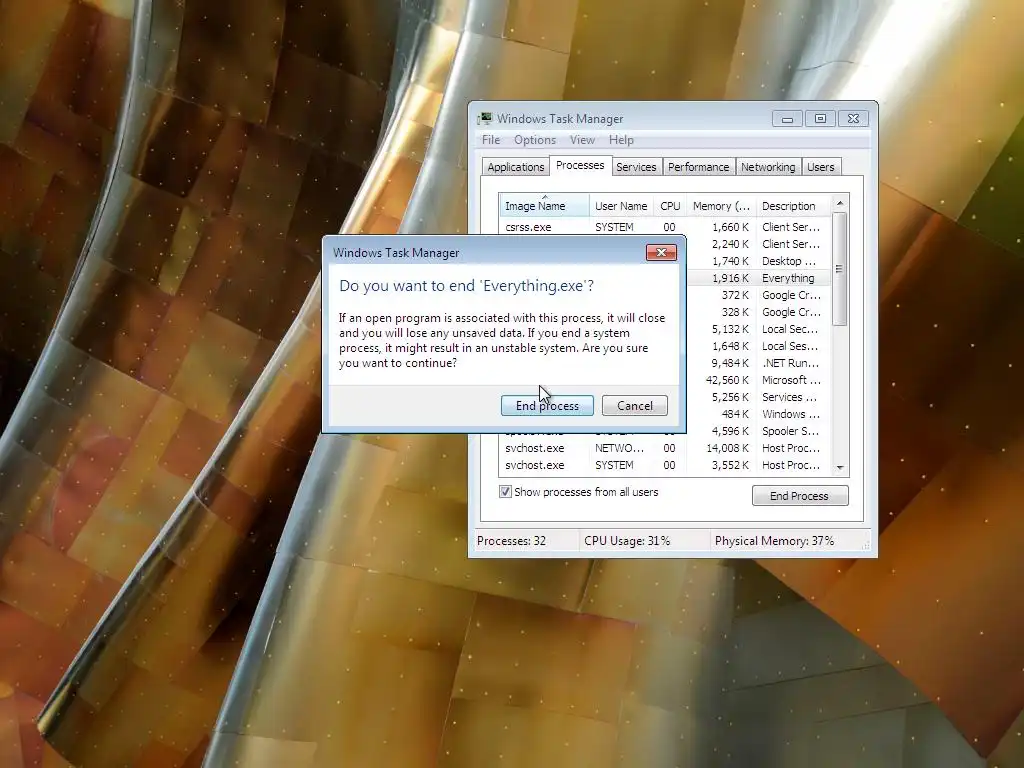Screen dimensions: 1024x768
Task: Click CPU Usage: 31% in status bar
Action: coord(627,541)
